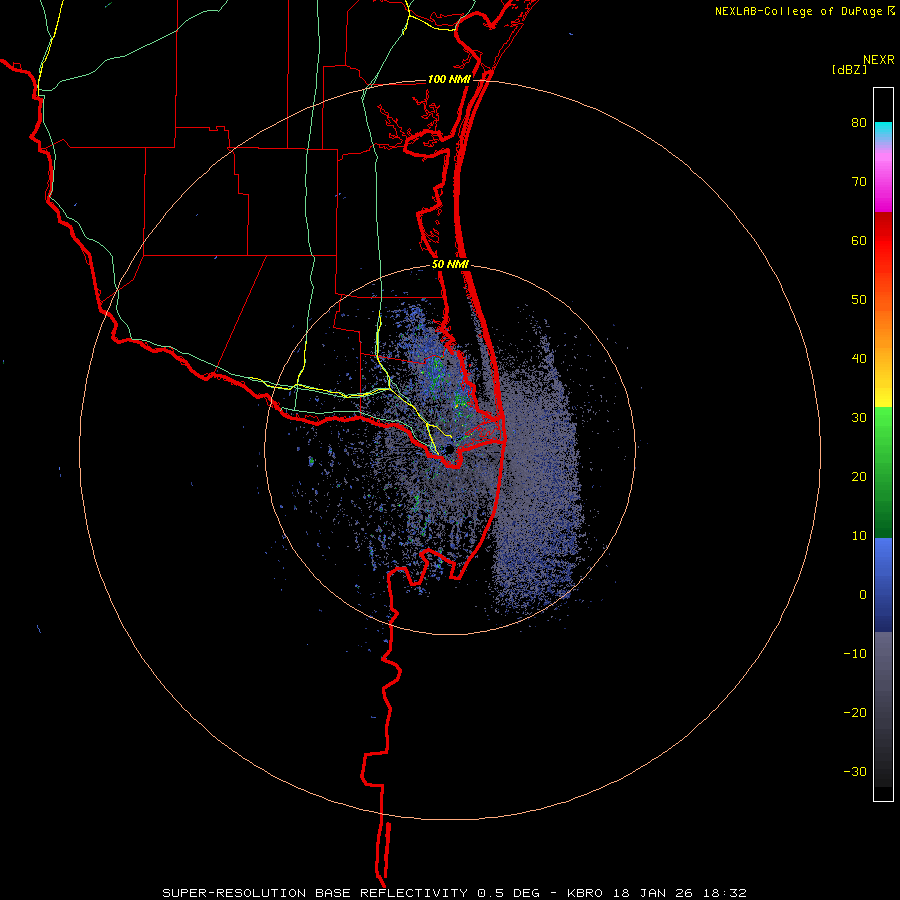Click the cyan top band of the color bar

tap(883, 131)
